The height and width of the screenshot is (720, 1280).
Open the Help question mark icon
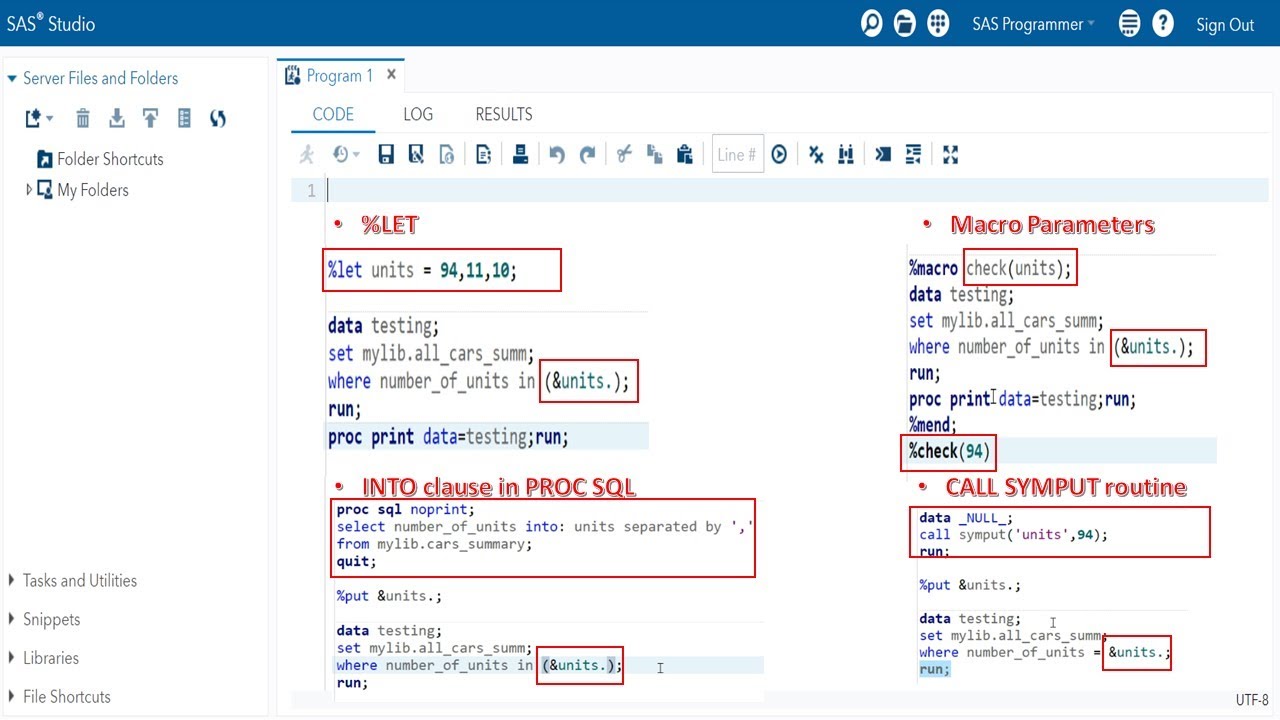[x=1163, y=23]
